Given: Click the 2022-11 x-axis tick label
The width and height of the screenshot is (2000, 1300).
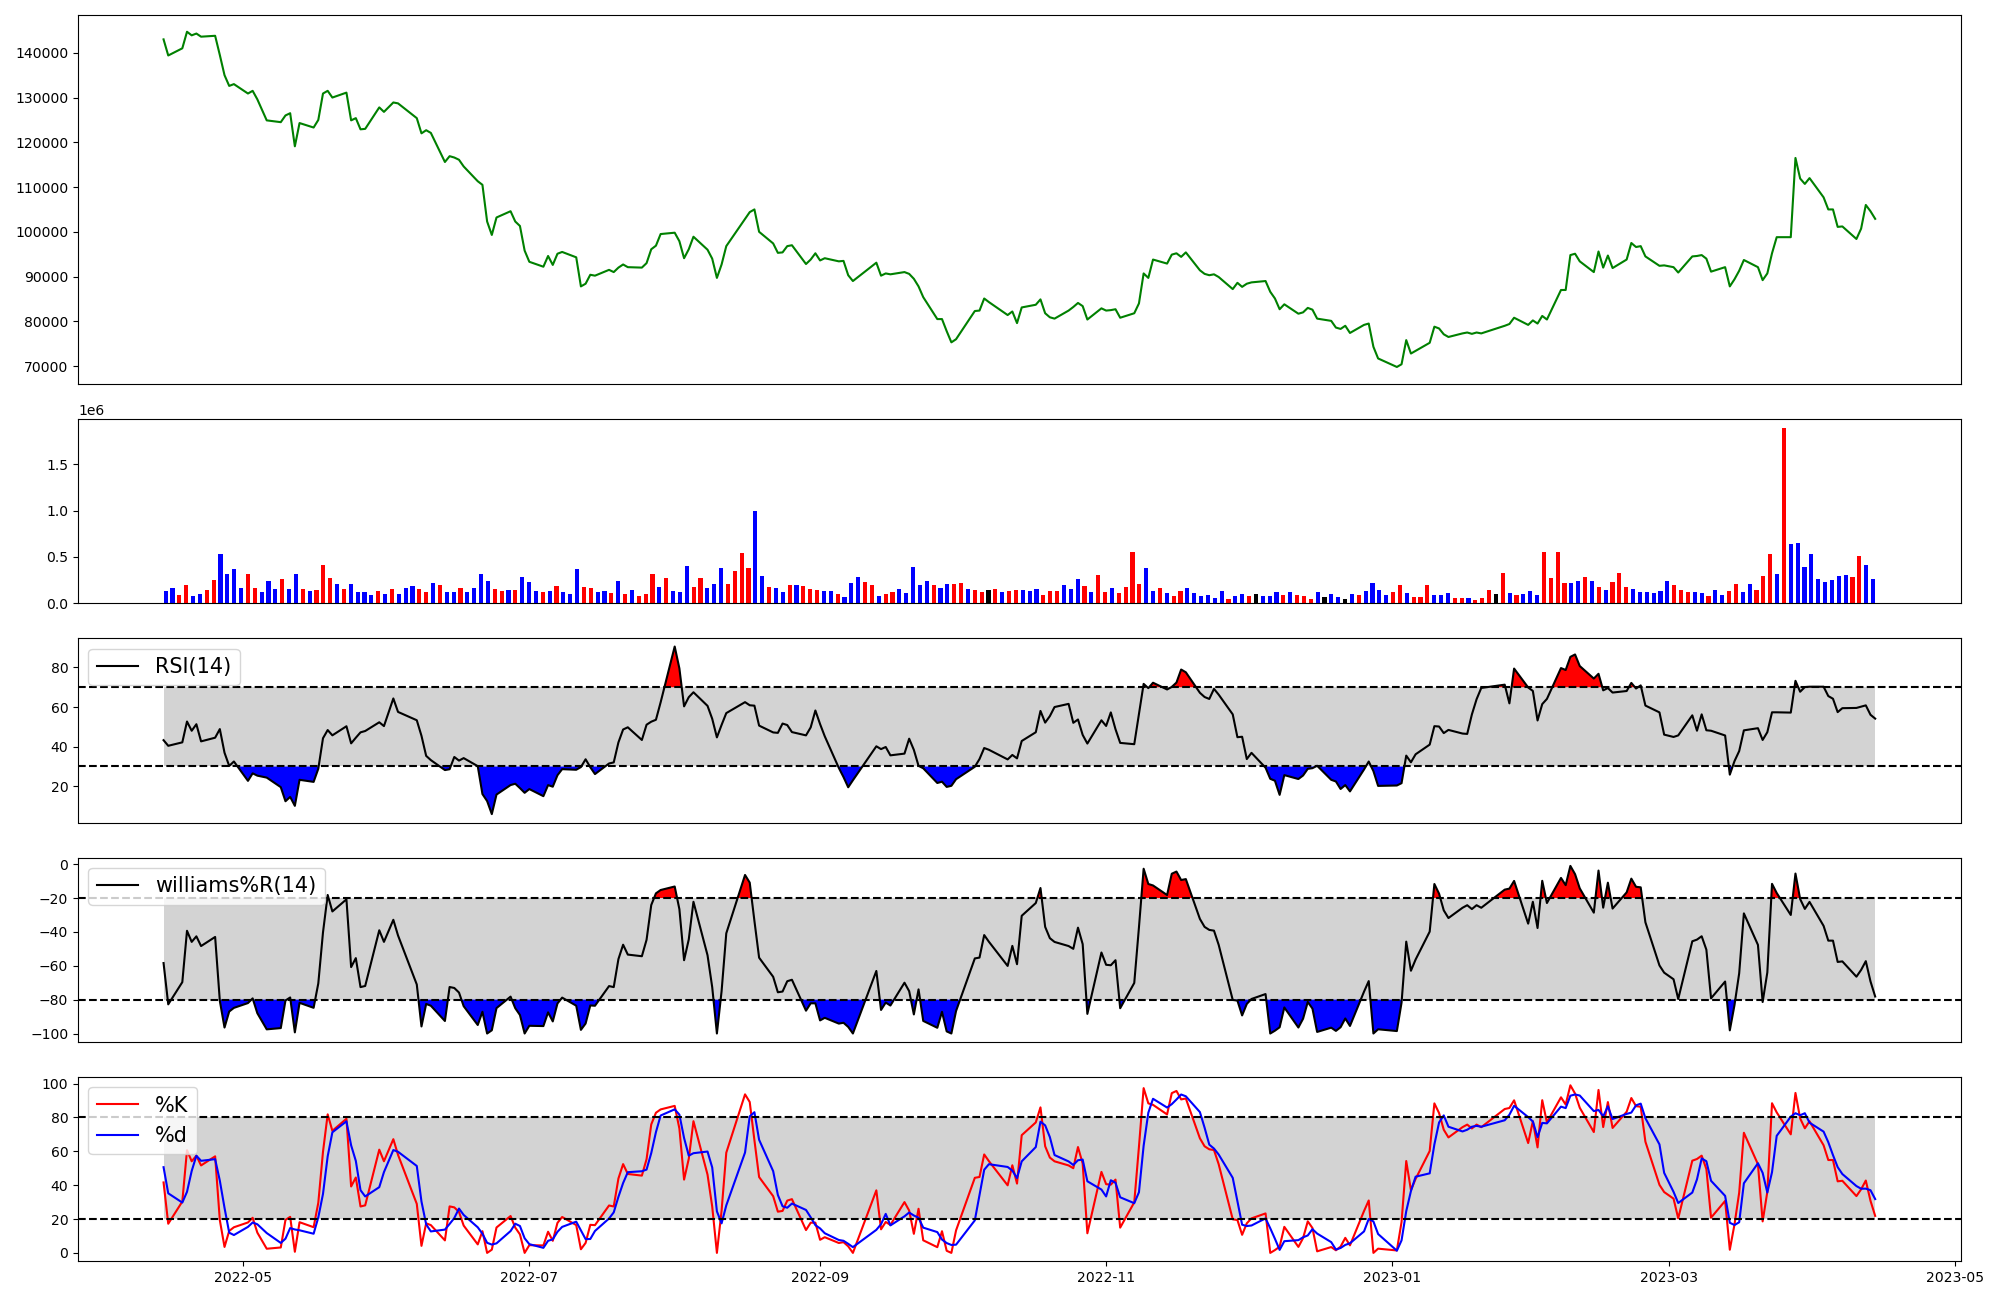Looking at the screenshot, I should coord(1106,1277).
